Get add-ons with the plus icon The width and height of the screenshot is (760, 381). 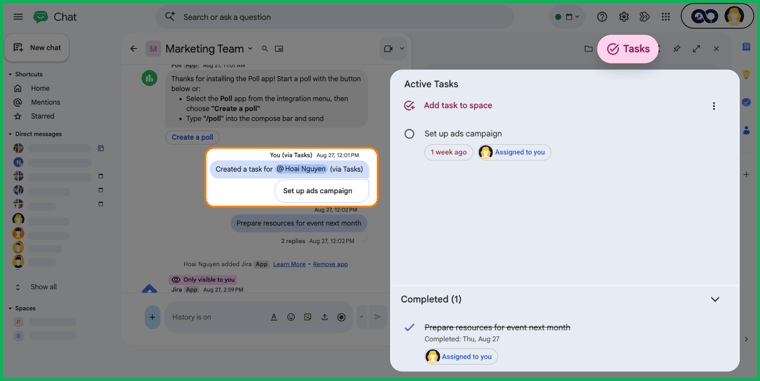pos(746,175)
